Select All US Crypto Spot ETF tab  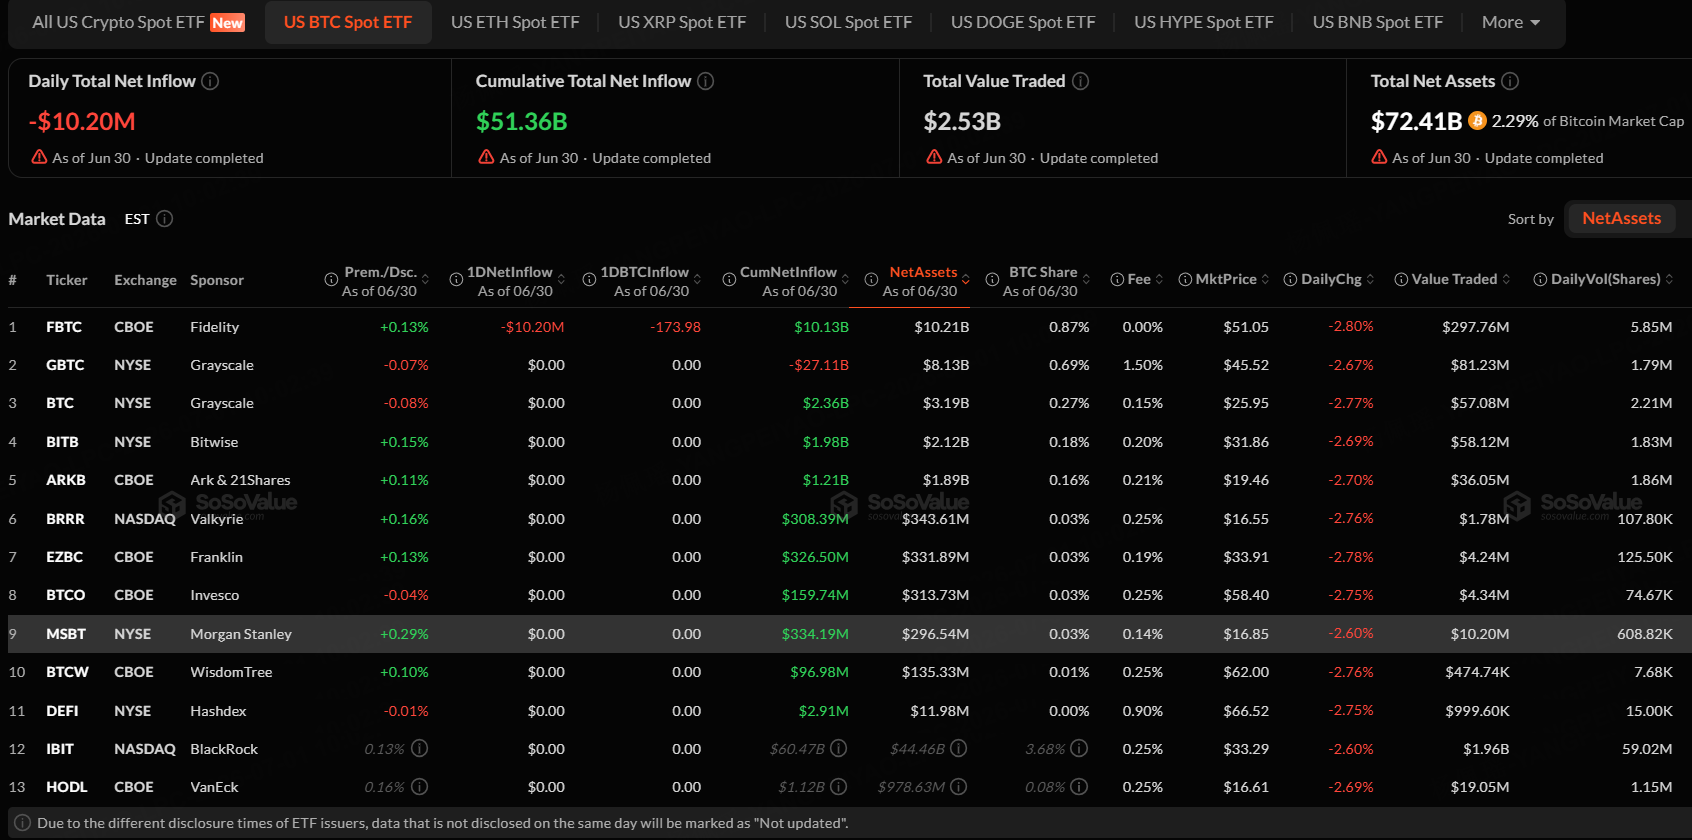click(x=138, y=22)
